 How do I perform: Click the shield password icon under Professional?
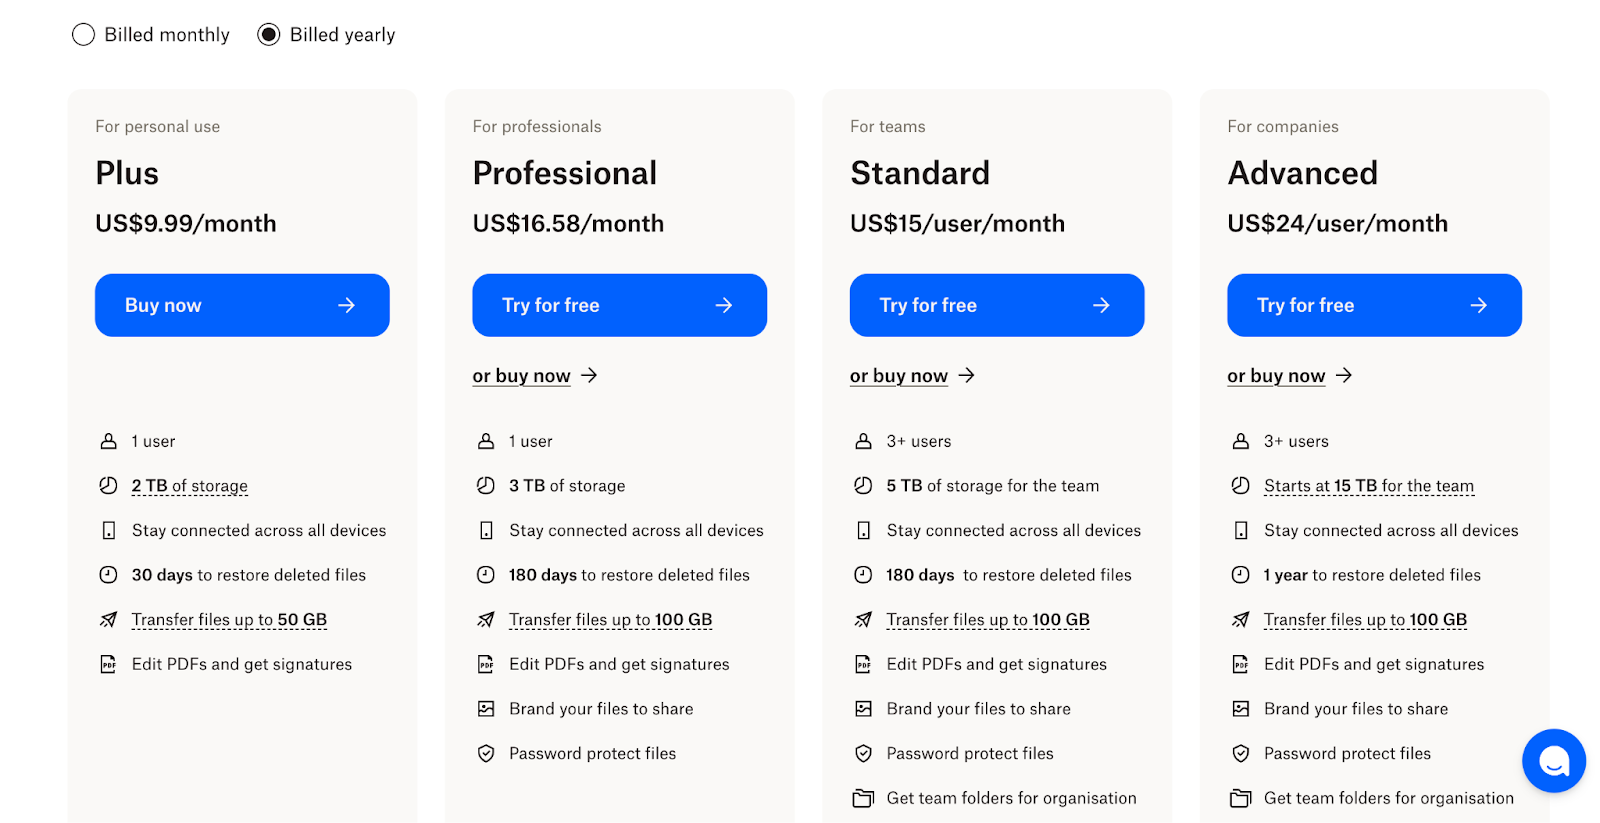[486, 754]
